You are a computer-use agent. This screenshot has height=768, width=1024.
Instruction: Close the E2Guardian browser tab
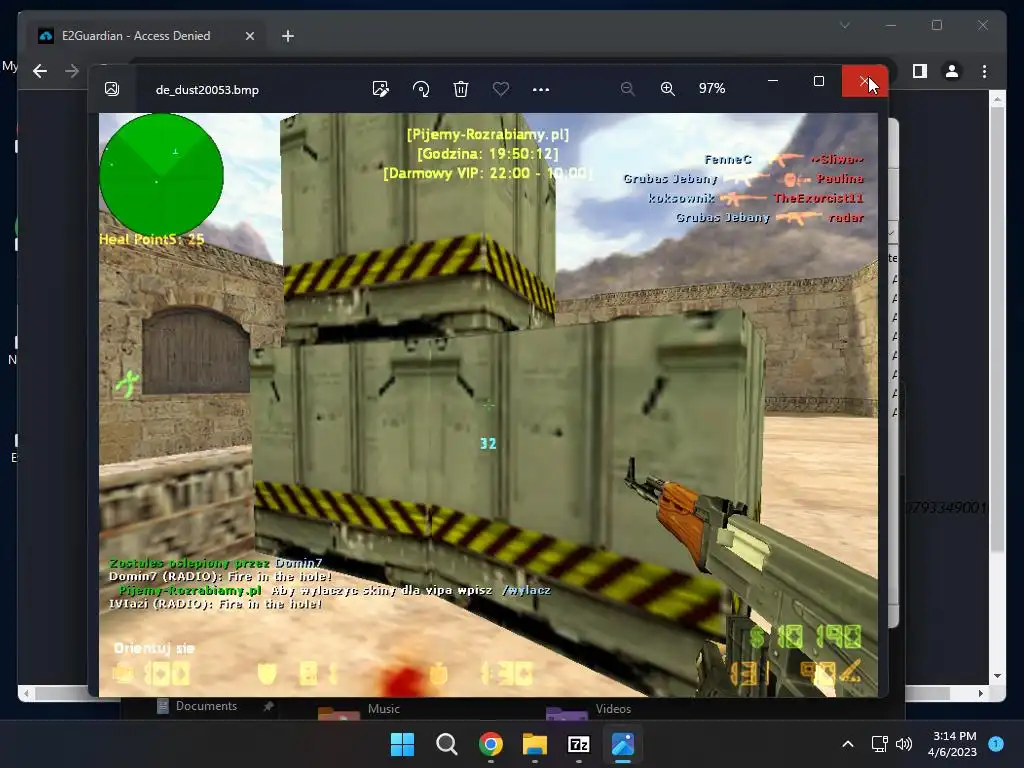click(249, 37)
